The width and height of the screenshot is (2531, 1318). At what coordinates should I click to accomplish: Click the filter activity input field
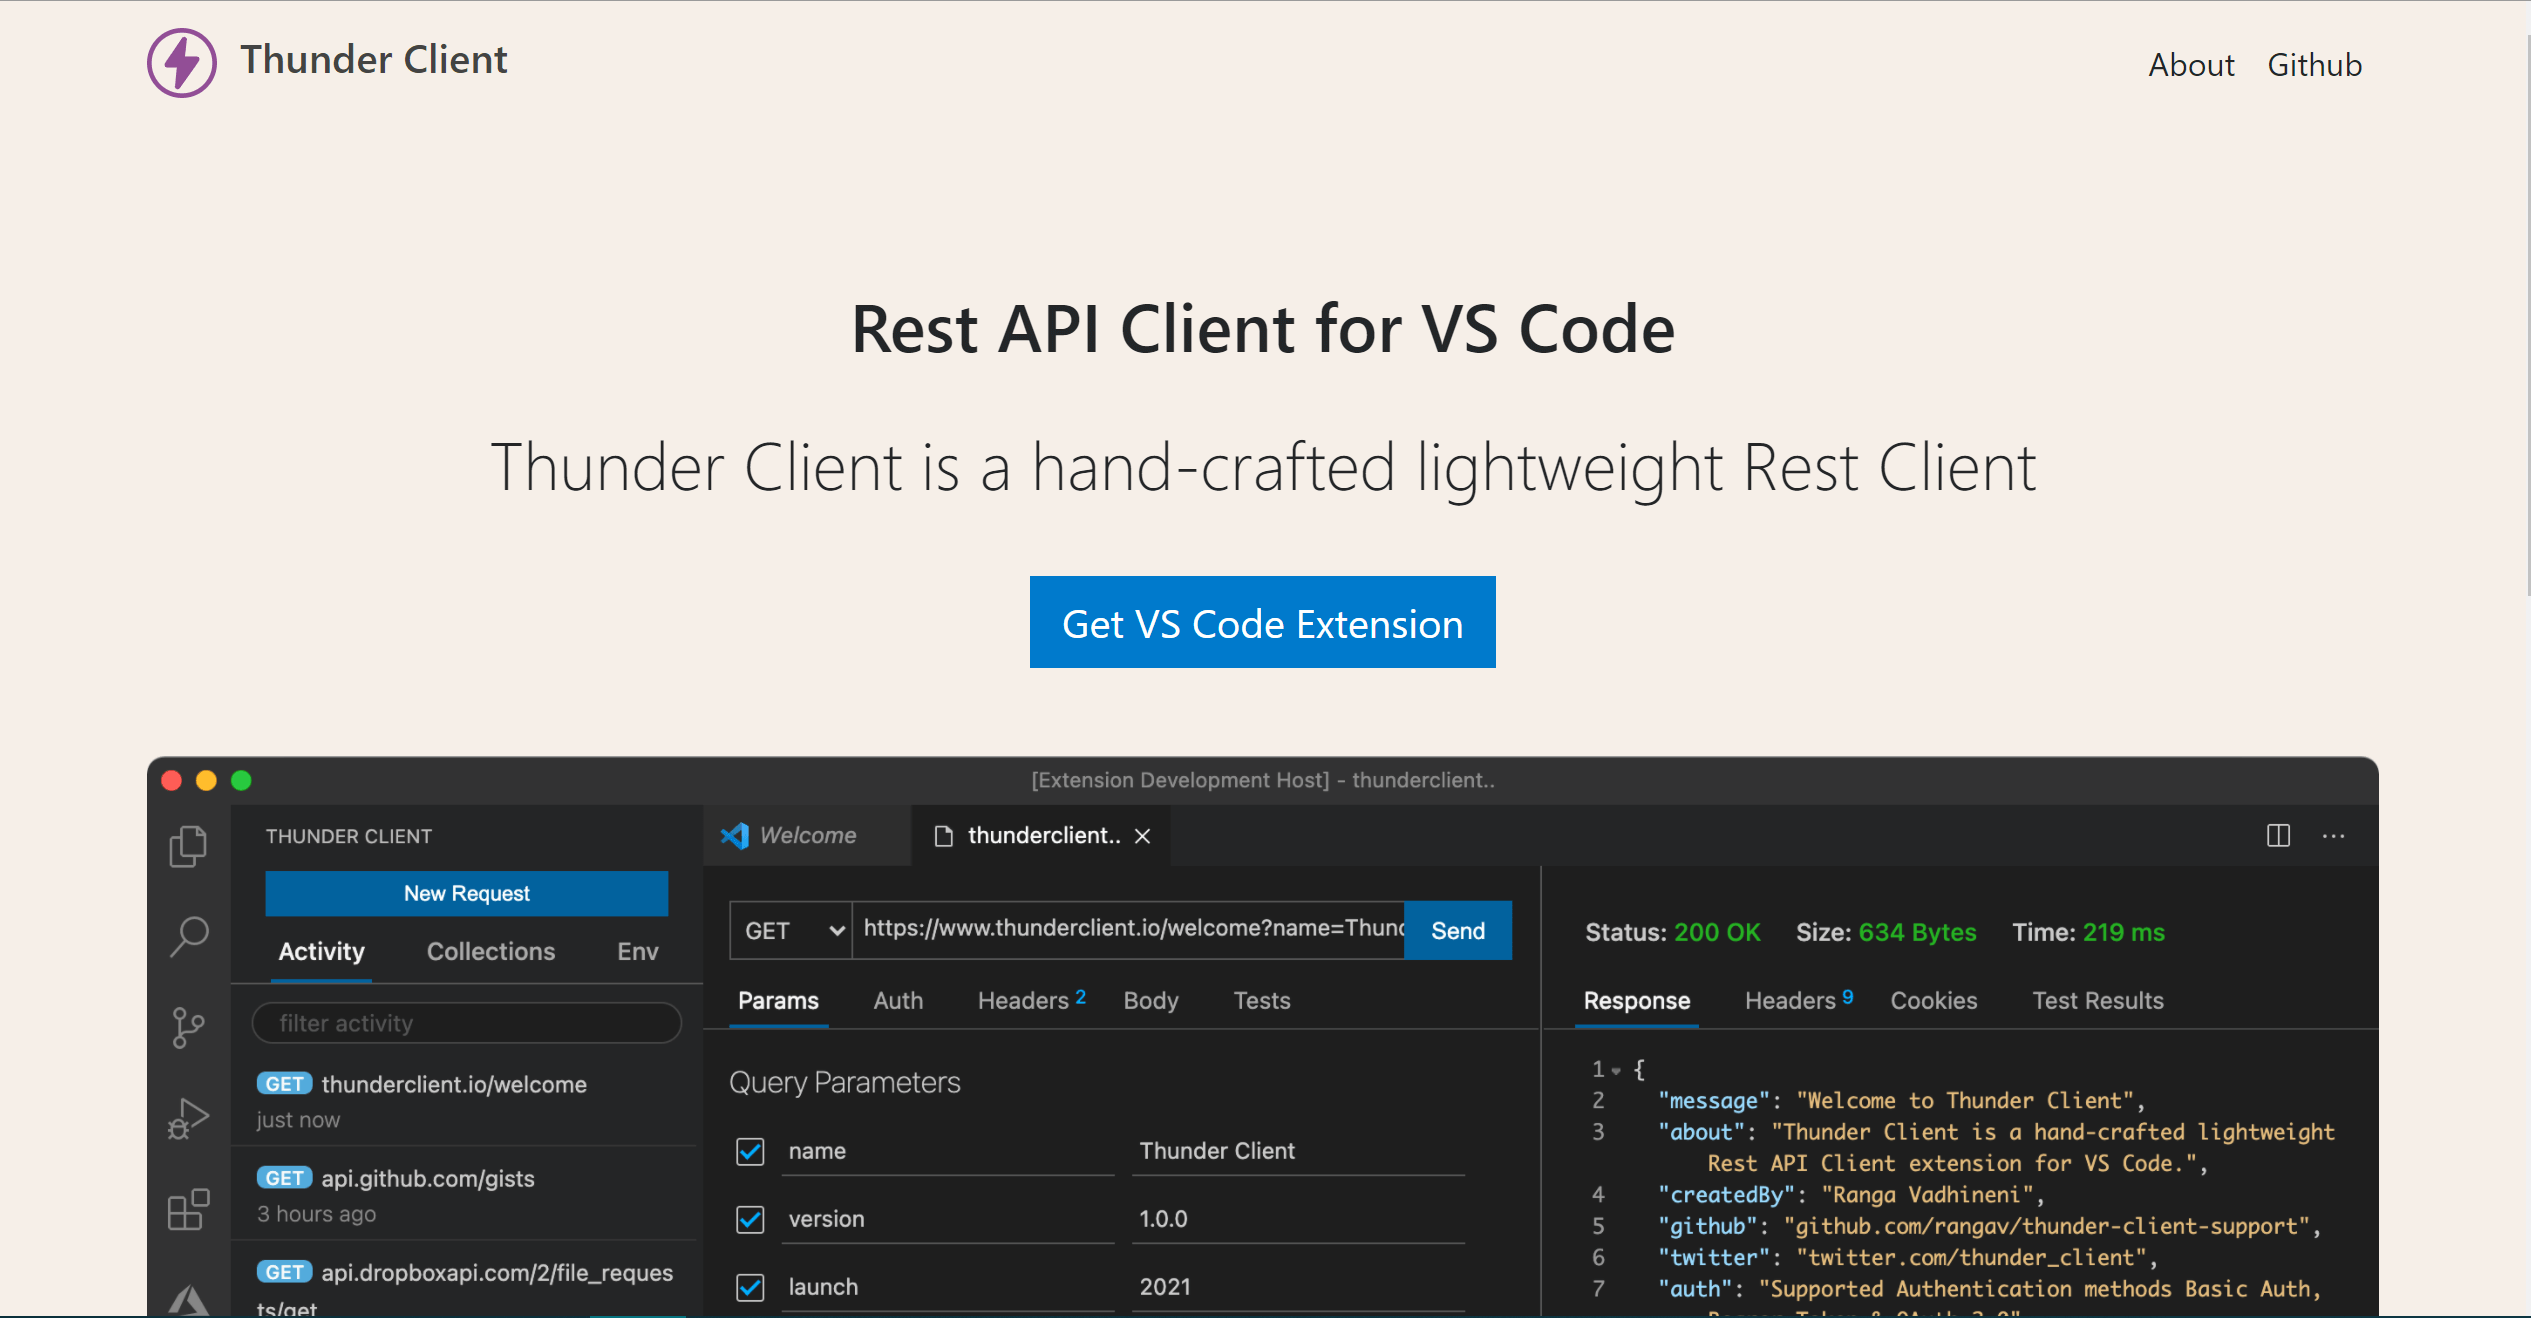(467, 1023)
